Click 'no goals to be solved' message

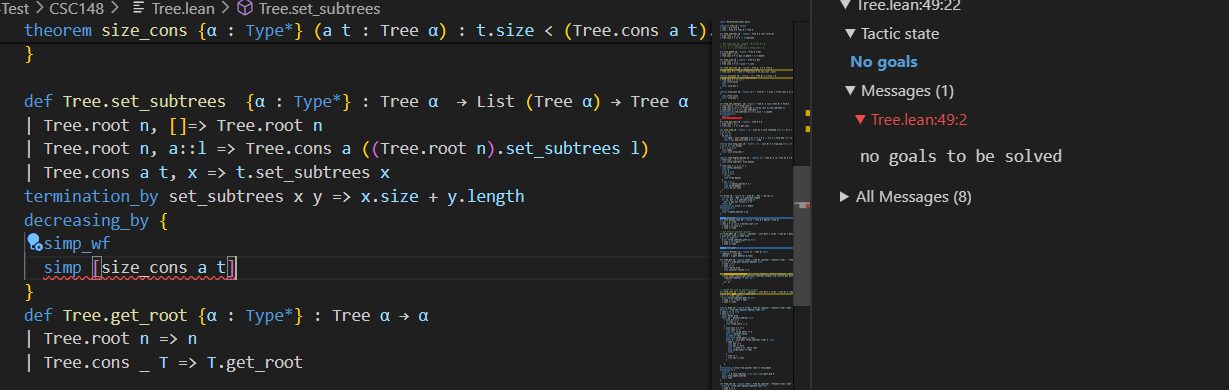point(961,156)
